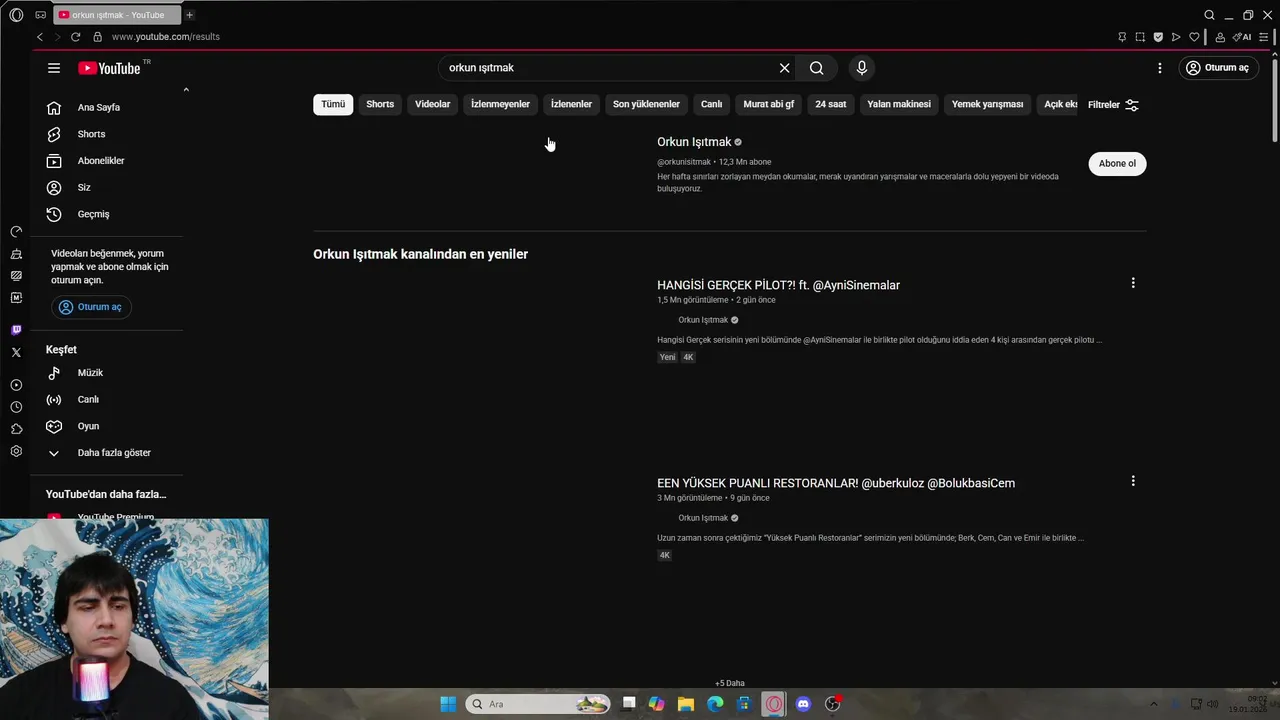This screenshot has width=1280, height=720.
Task: Click channel name under HANGİSİ GERÇEK PİLOT video
Action: 703,320
